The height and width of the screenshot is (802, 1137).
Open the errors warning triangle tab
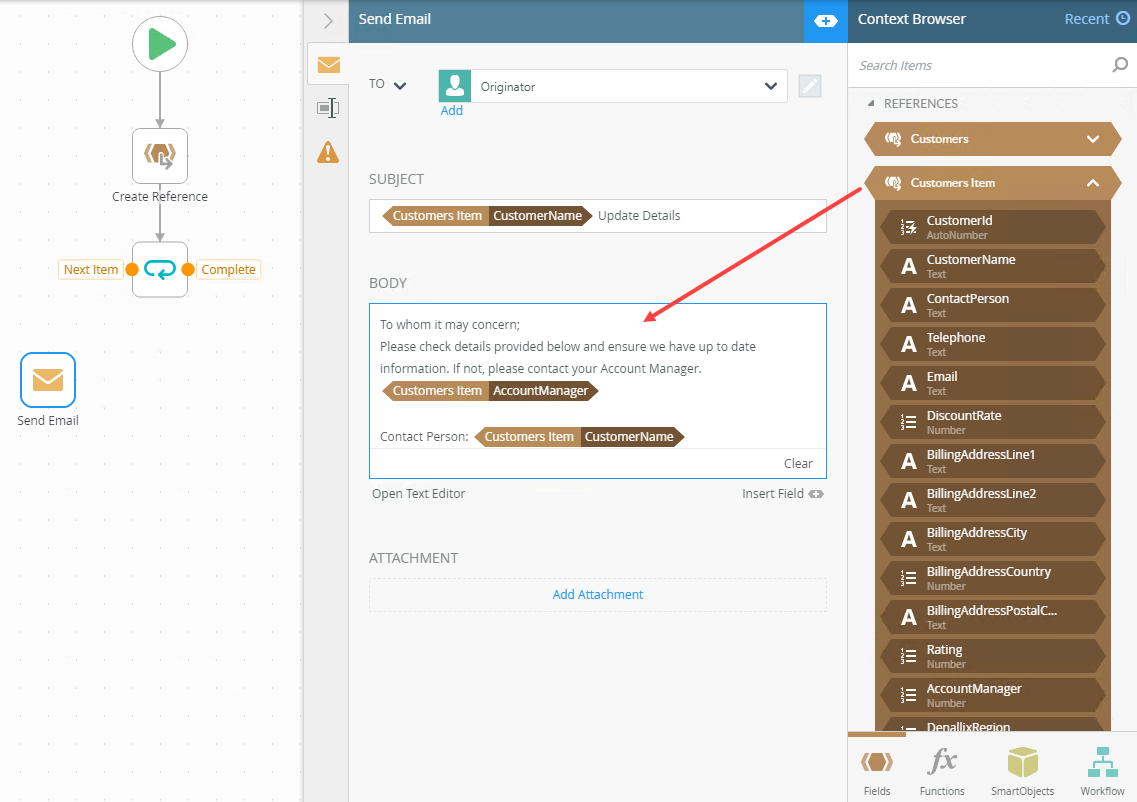click(328, 152)
